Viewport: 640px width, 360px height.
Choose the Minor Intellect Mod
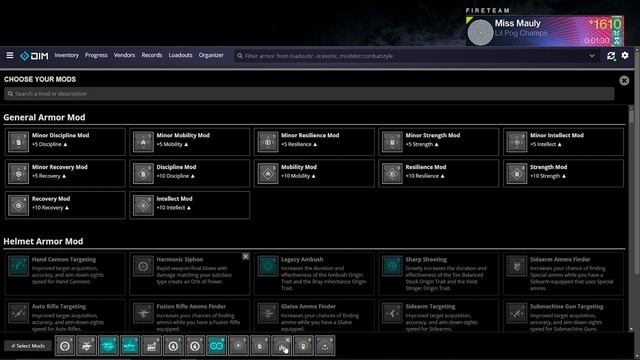click(563, 142)
